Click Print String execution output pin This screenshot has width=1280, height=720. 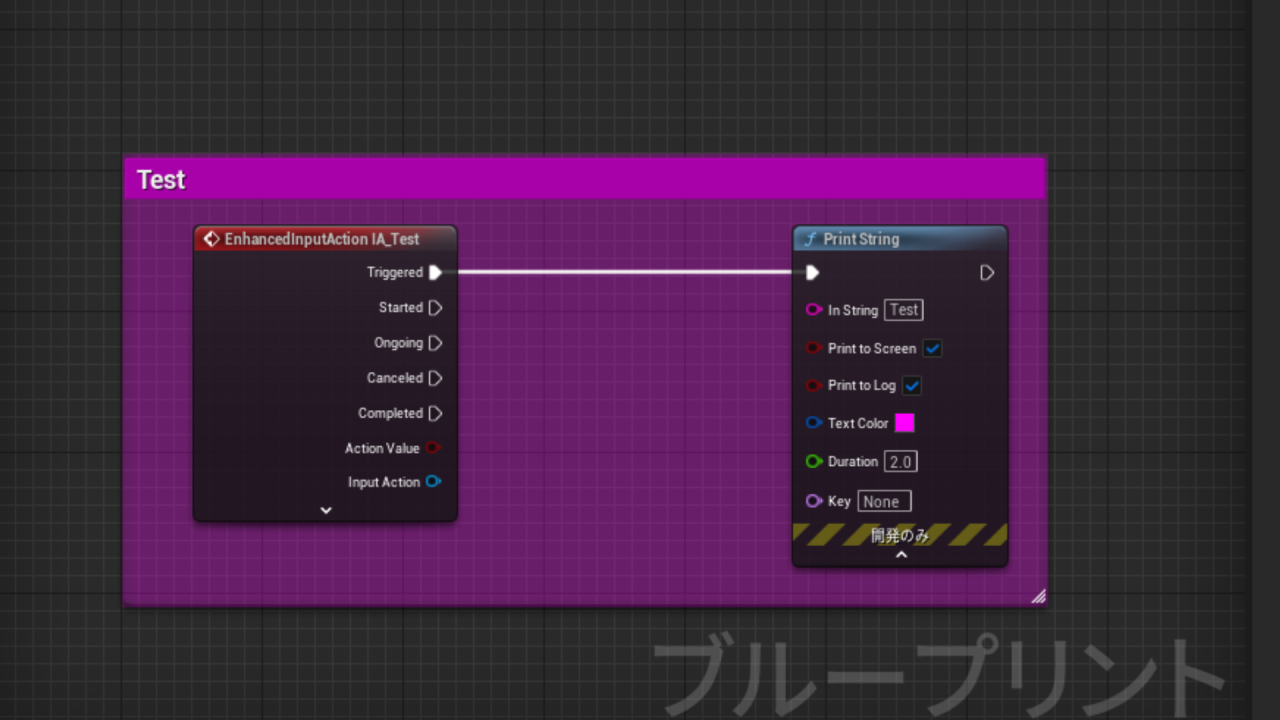pos(987,272)
